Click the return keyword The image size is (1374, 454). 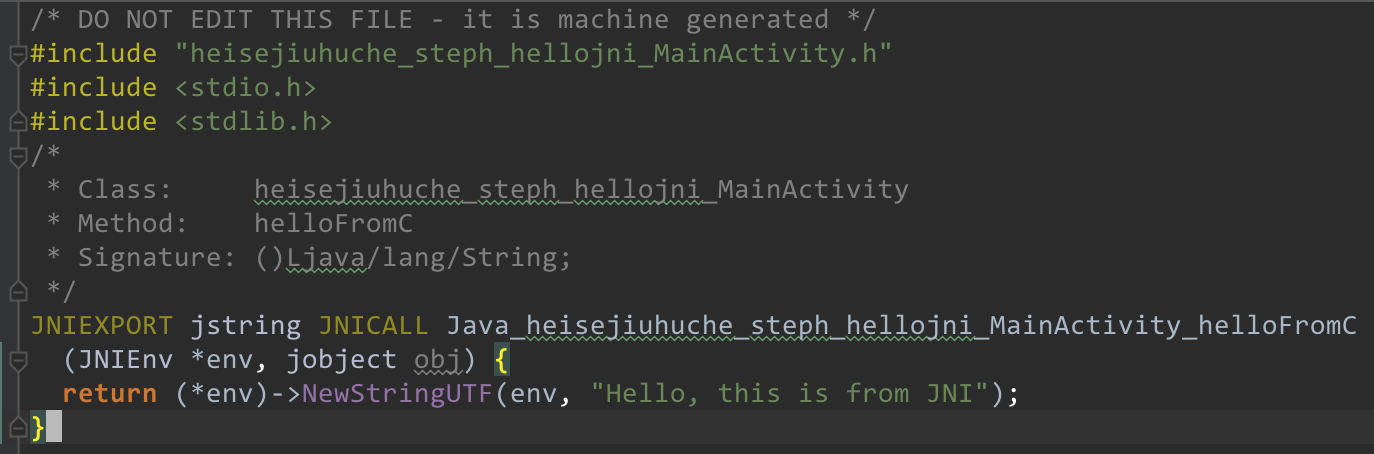[109, 393]
